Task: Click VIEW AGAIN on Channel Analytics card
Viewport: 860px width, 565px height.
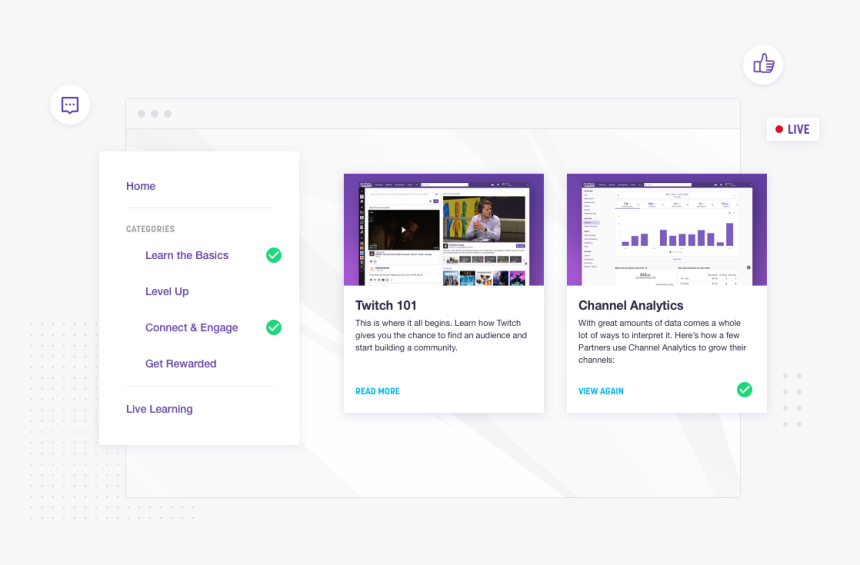Action: (601, 391)
